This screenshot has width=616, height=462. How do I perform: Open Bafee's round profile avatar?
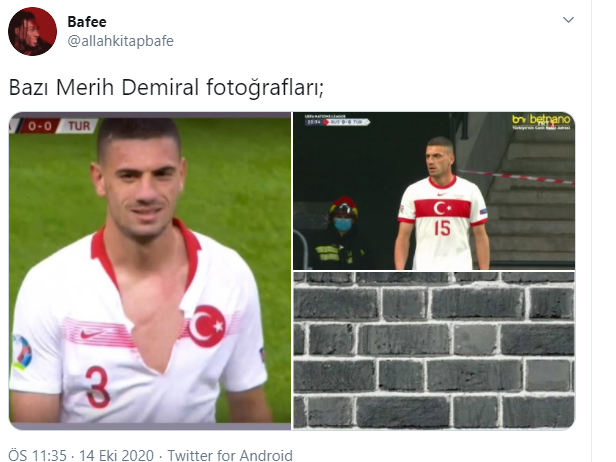click(x=32, y=31)
